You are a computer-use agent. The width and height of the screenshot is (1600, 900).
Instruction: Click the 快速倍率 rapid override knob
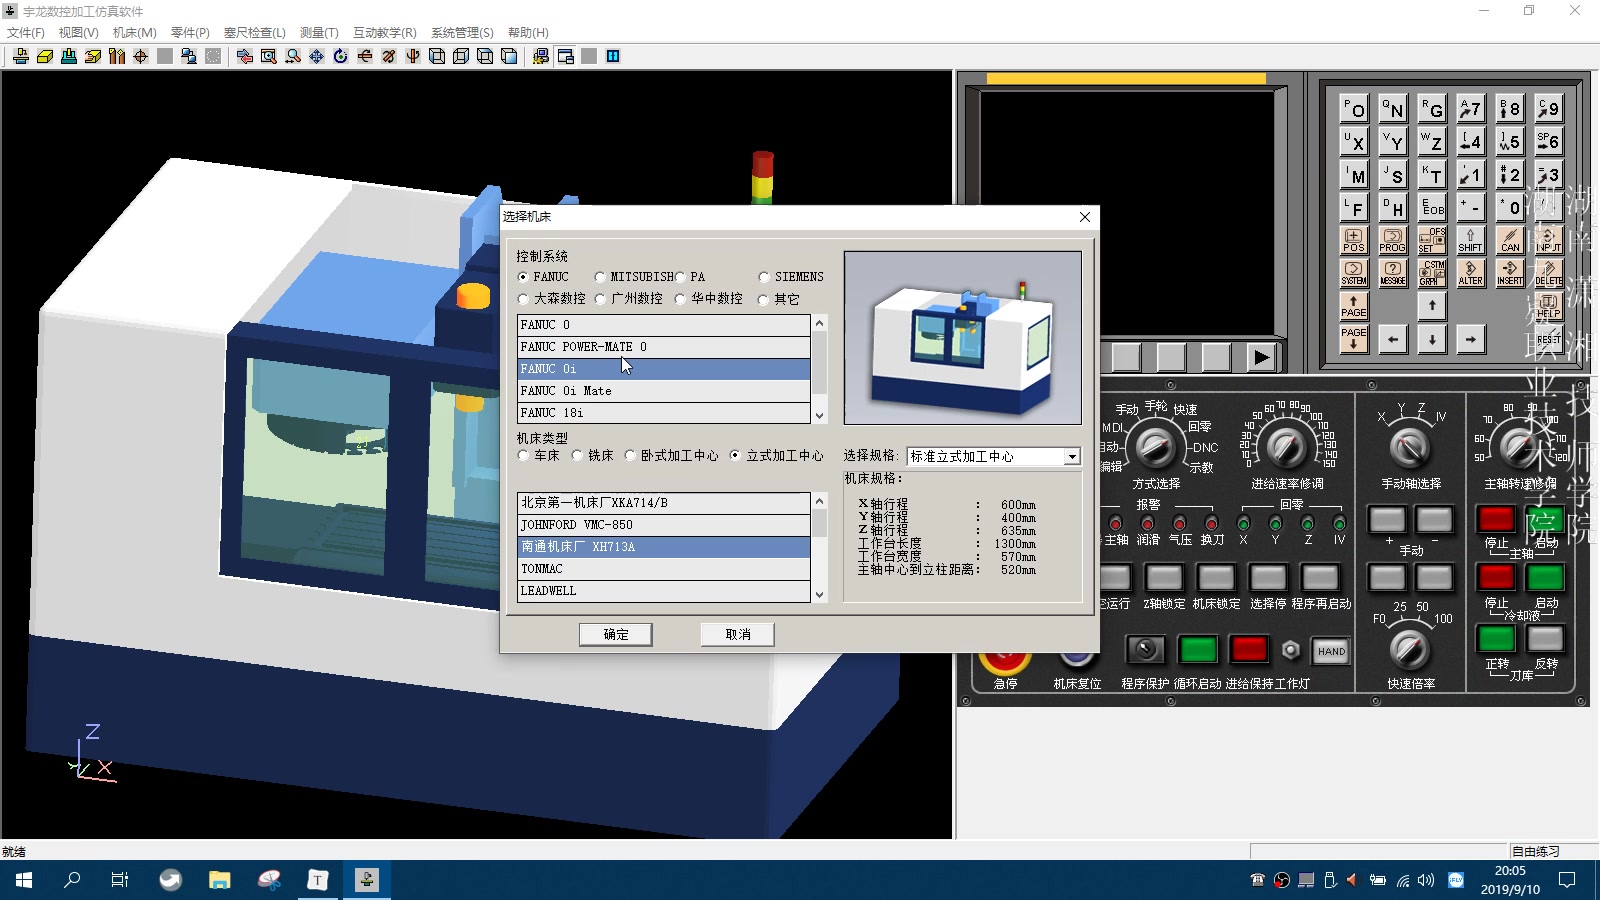click(x=1409, y=649)
